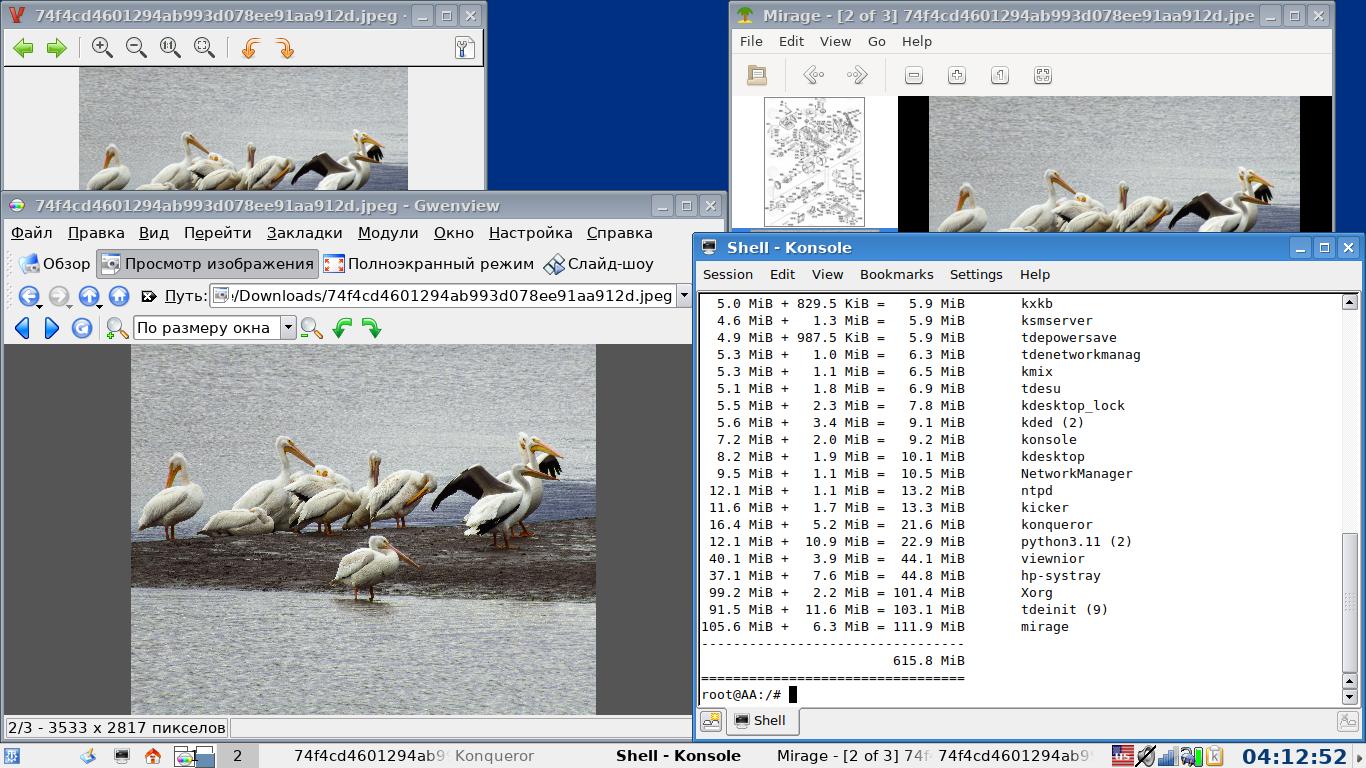This screenshot has width=1366, height=768.
Task: Click Viewnior's 1:1 normal size zoom icon
Action: (170, 48)
